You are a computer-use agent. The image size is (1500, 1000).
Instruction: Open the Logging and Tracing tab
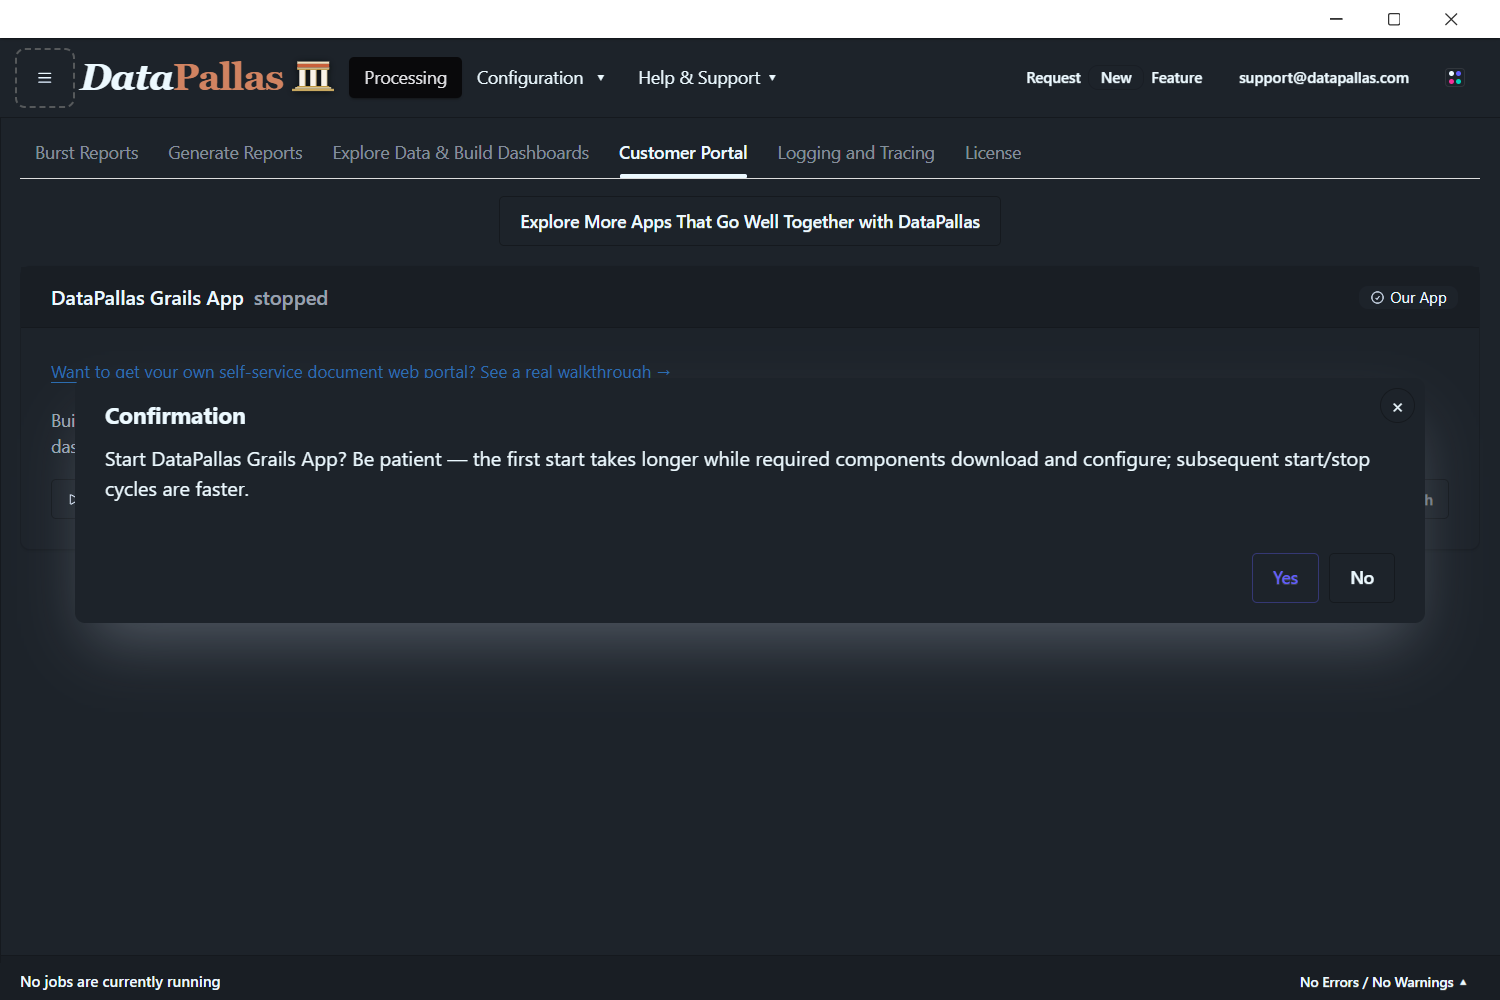pos(856,153)
